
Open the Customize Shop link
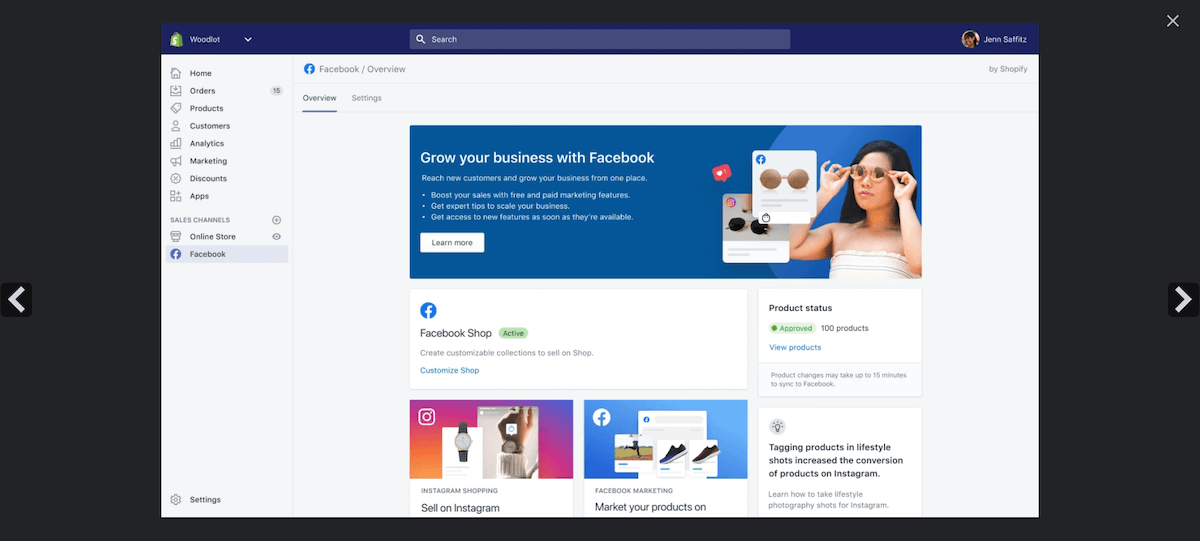coord(450,370)
